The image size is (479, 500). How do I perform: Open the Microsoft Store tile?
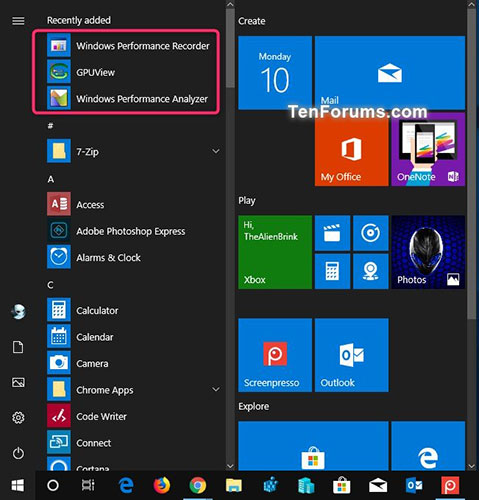click(313, 446)
